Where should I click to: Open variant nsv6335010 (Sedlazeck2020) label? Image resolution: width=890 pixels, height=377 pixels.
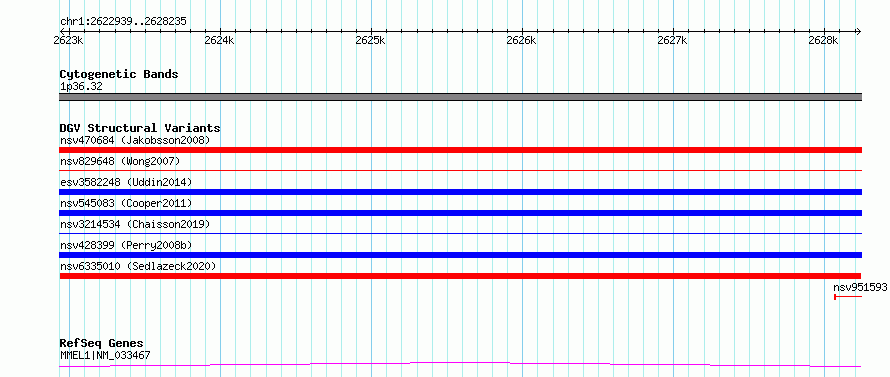click(x=138, y=266)
